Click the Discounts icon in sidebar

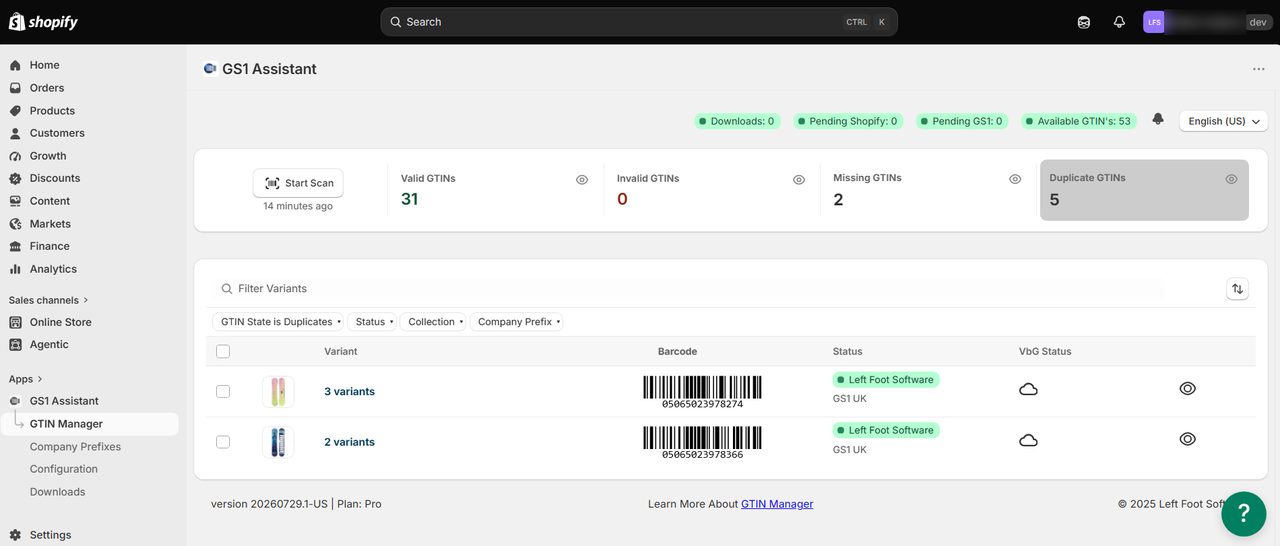point(15,178)
